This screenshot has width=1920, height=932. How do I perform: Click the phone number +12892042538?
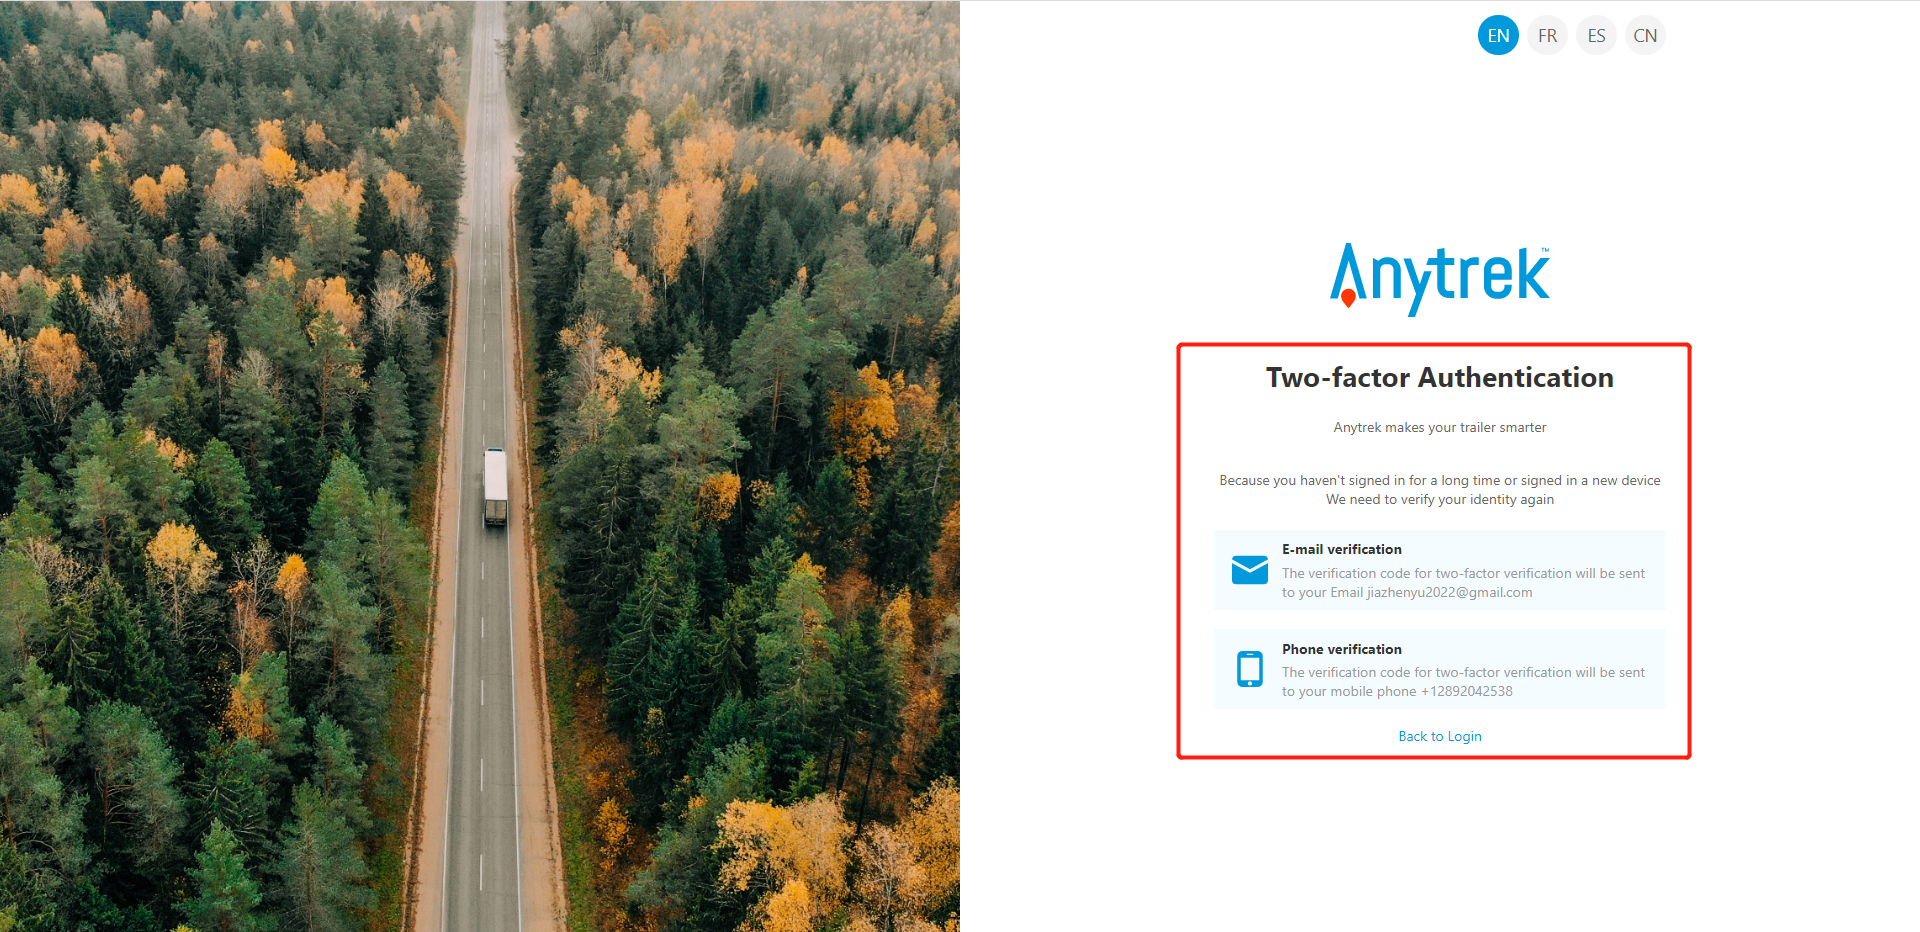[x=1466, y=691]
